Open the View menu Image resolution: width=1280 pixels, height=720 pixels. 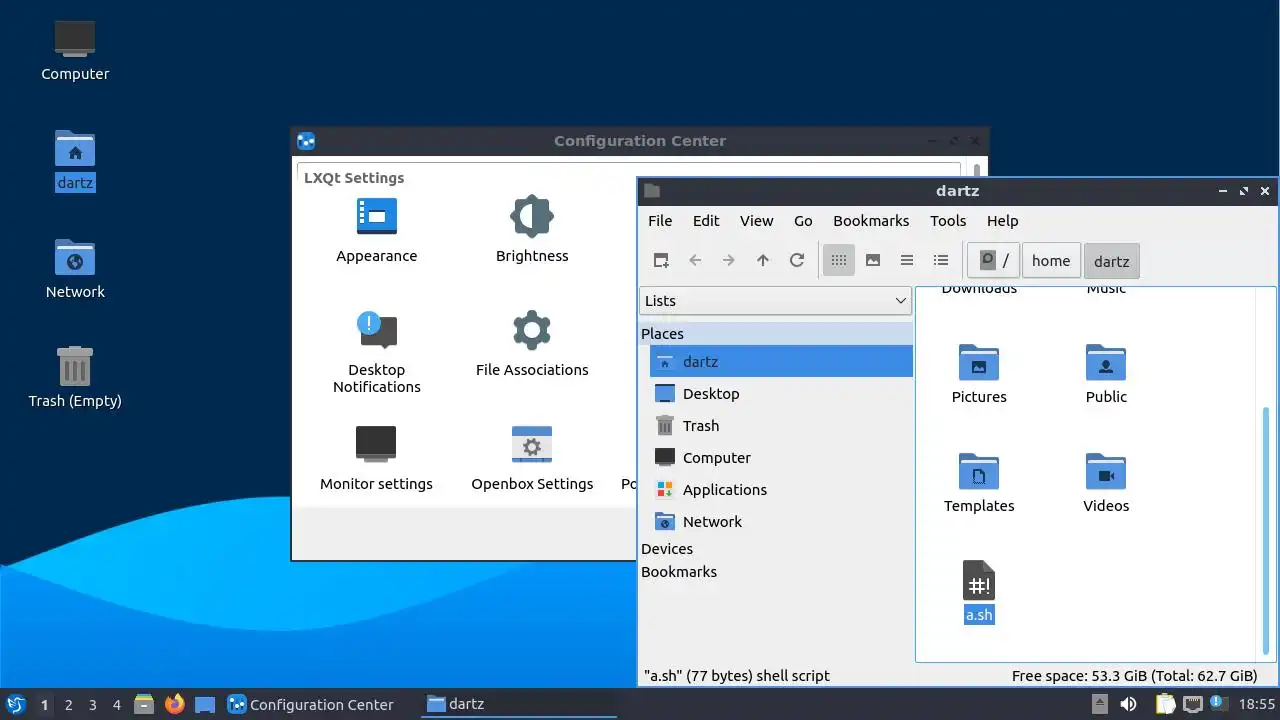[756, 221]
